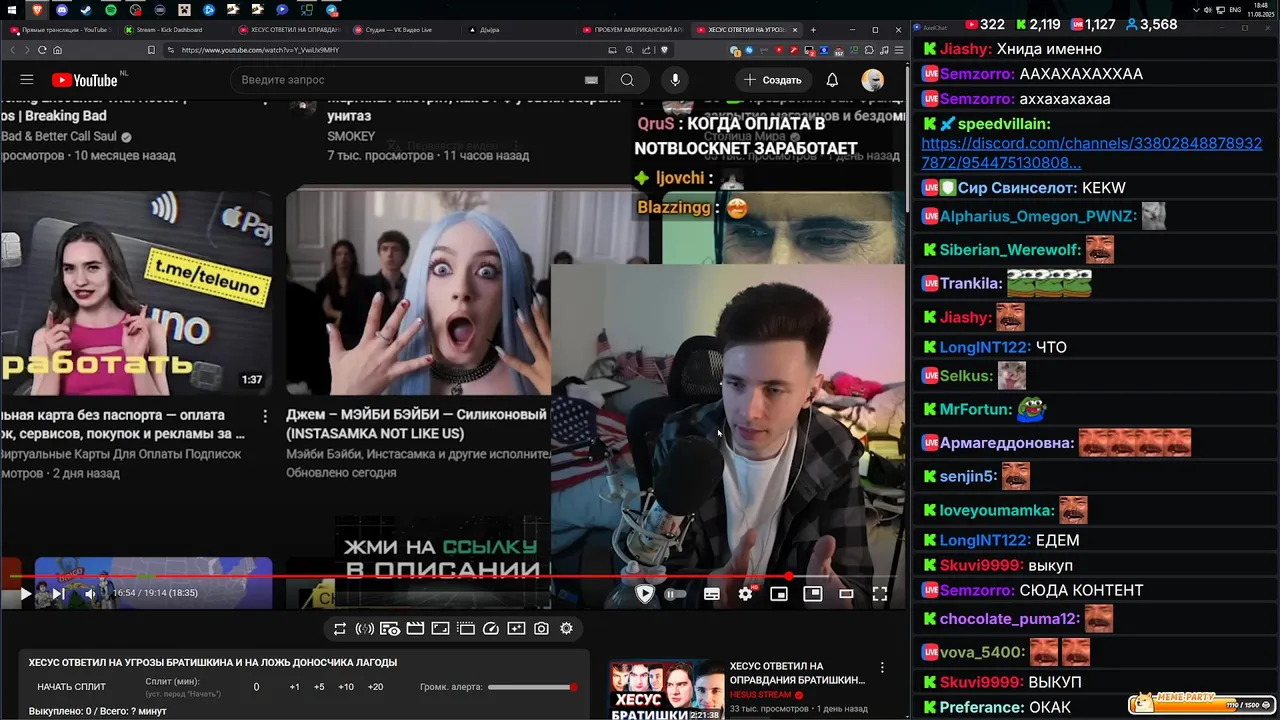1280x720 pixels.
Task: Enable miniplayer mode
Action: 779,594
